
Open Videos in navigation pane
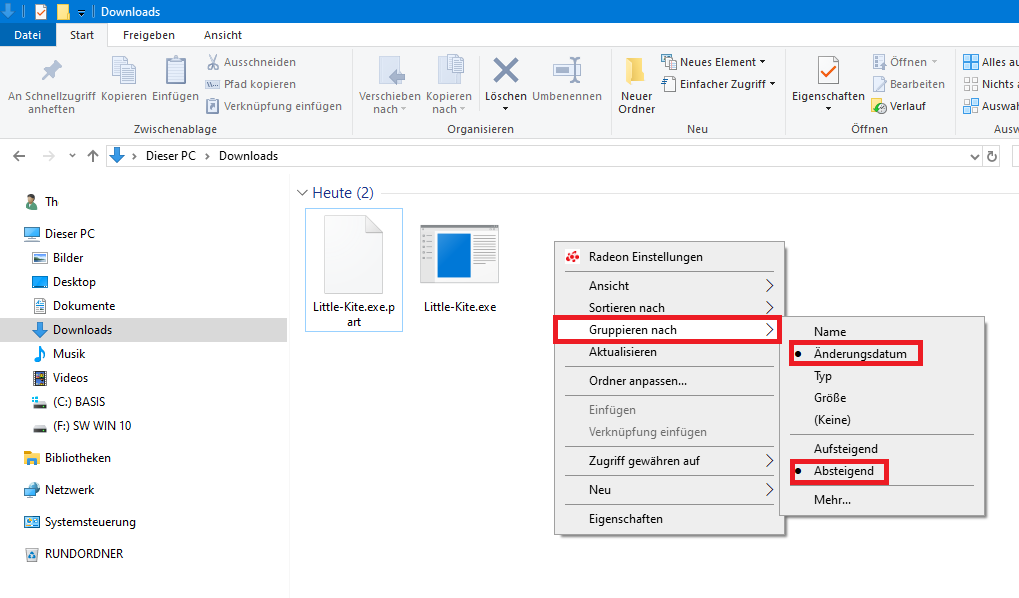coord(60,378)
